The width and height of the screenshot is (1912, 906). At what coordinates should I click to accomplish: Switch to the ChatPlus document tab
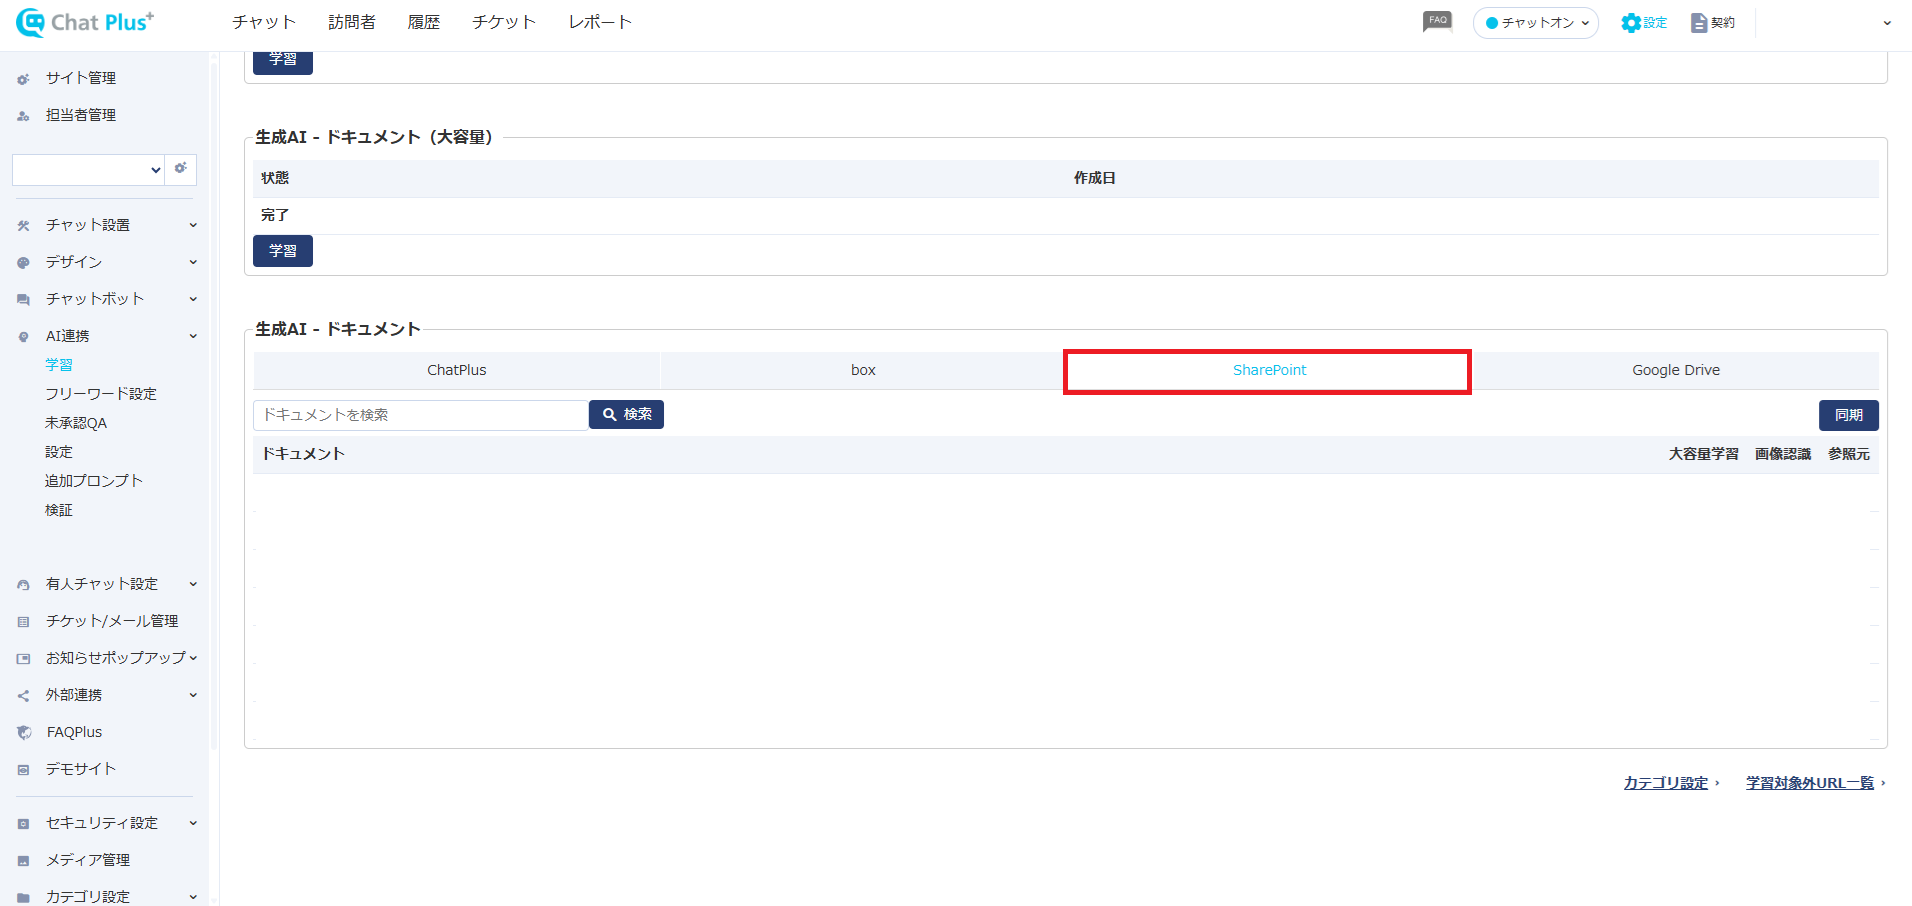(457, 370)
